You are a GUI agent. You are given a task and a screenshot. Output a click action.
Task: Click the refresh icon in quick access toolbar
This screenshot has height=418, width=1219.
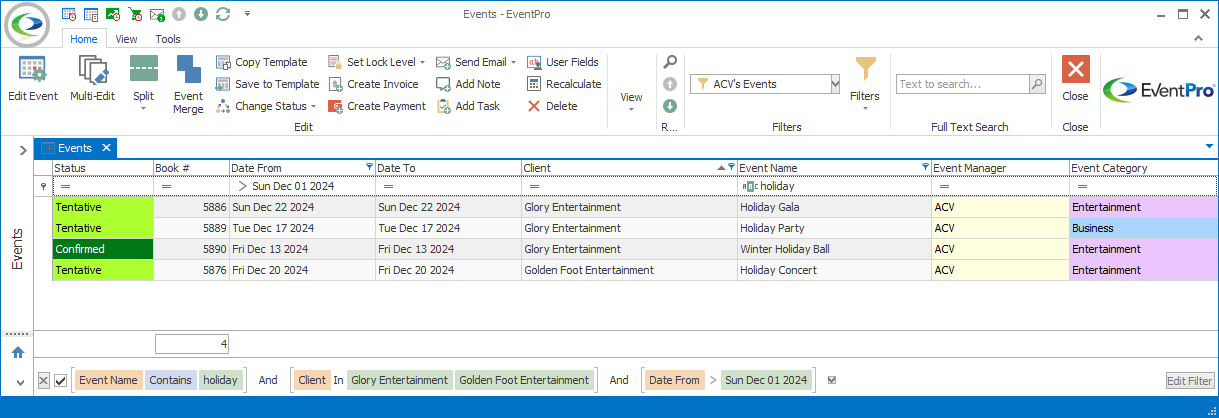pos(223,14)
